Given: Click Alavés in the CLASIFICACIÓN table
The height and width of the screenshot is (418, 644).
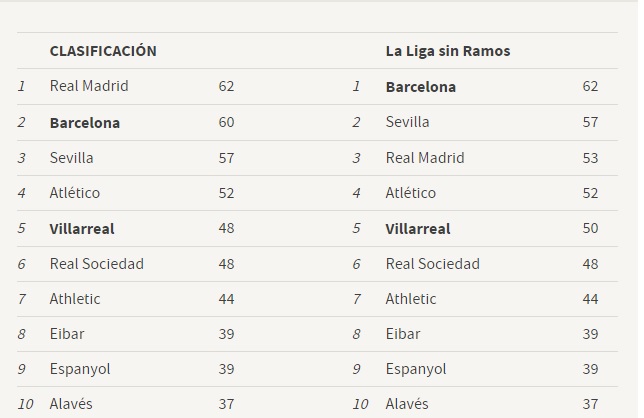Looking at the screenshot, I should (x=71, y=404).
